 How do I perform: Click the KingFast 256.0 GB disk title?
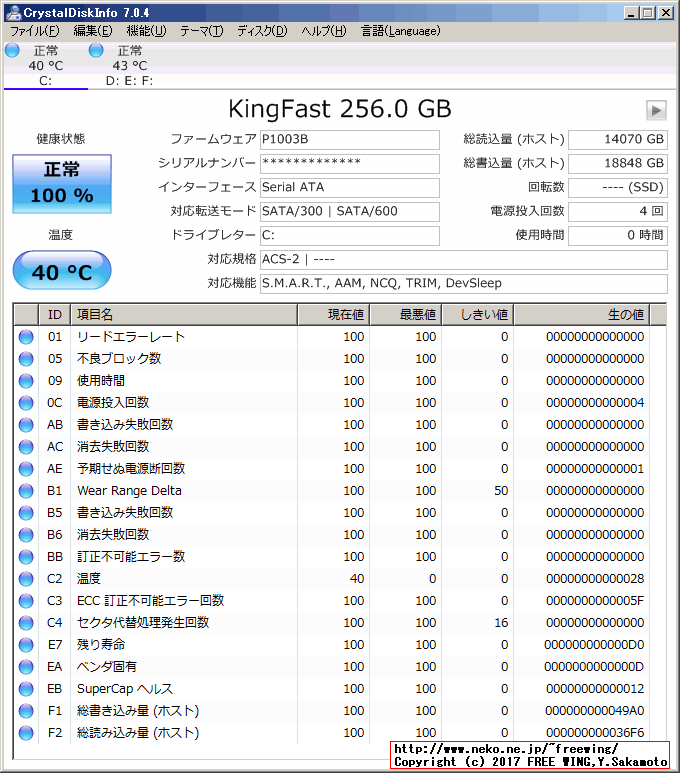coord(340,109)
